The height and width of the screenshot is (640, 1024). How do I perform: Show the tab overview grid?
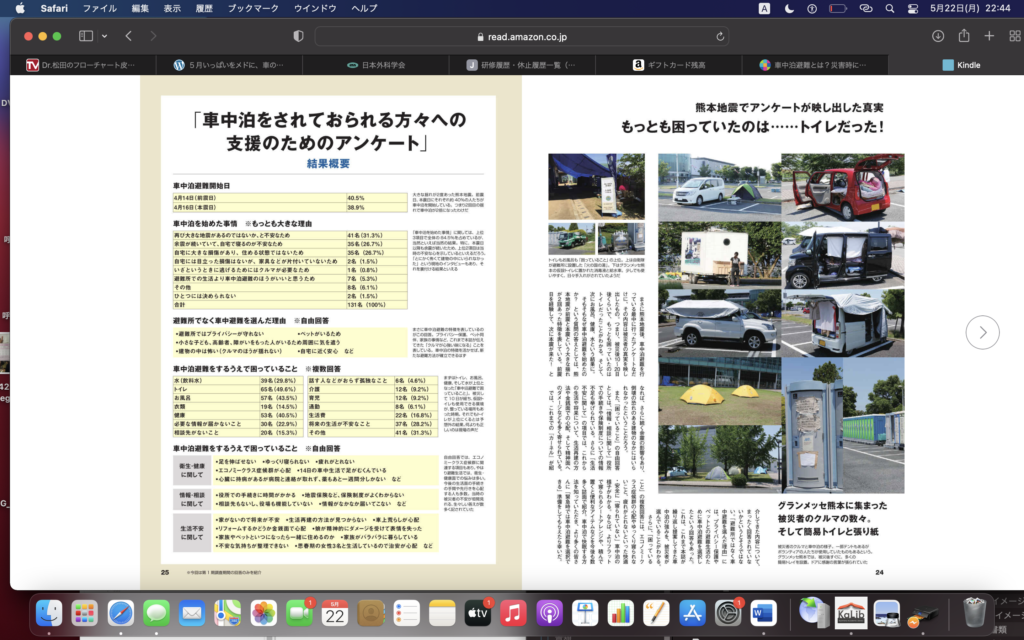pyautogui.click(x=1012, y=36)
